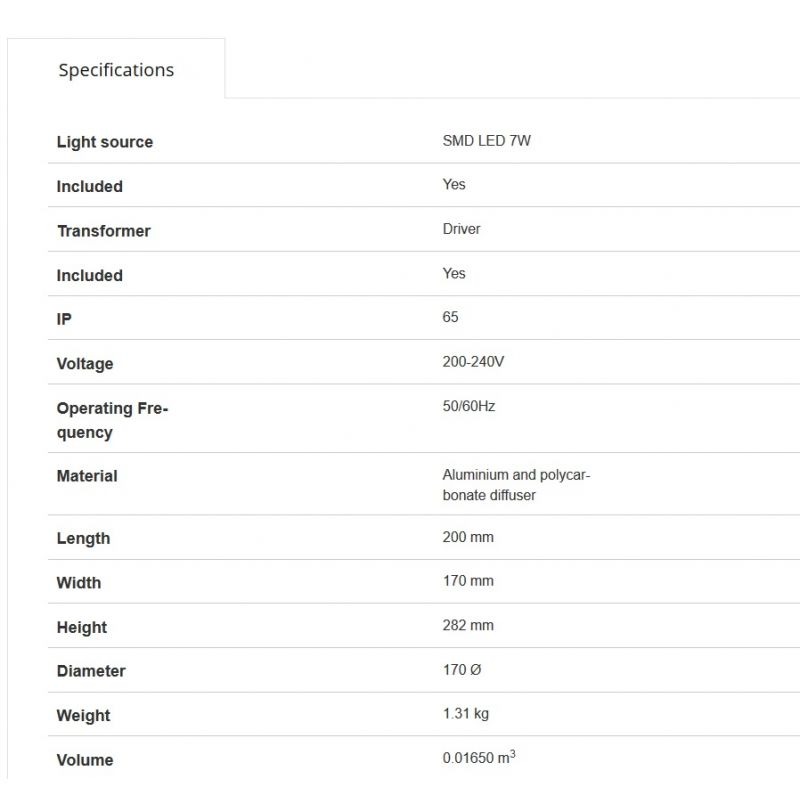The height and width of the screenshot is (800, 800).
Task: Select the Material row label
Action: (87, 476)
